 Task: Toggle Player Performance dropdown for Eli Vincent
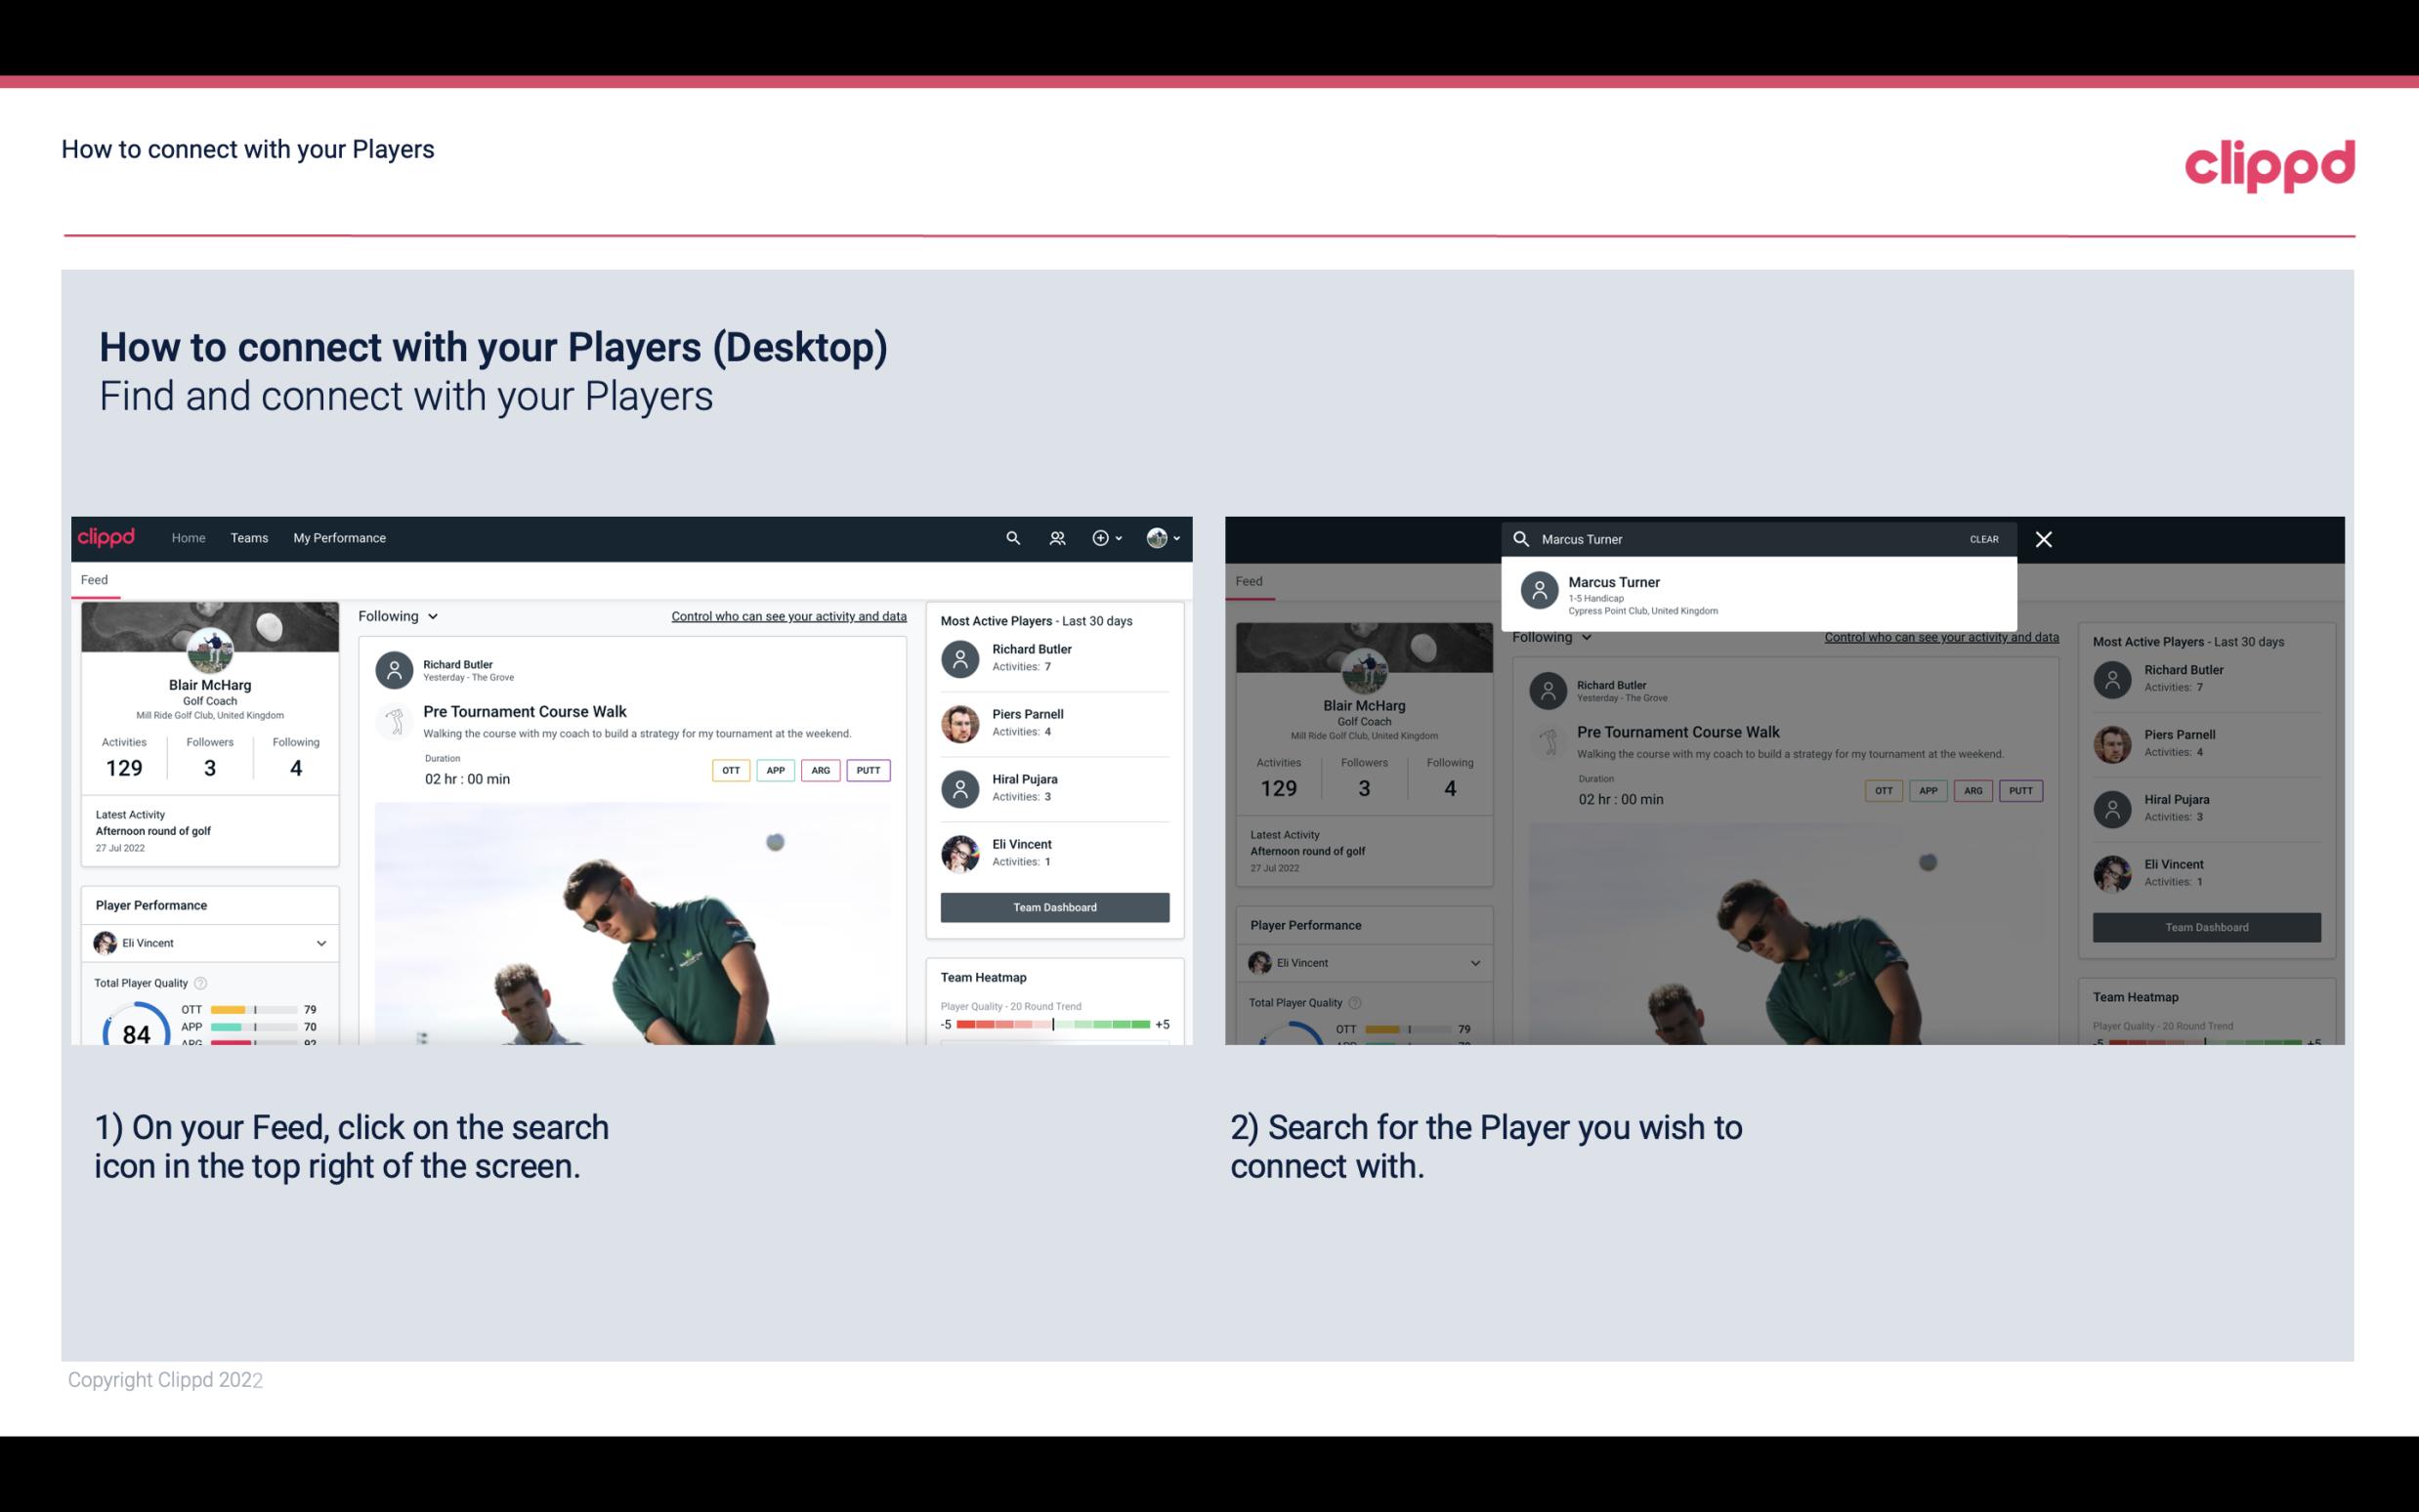[320, 943]
